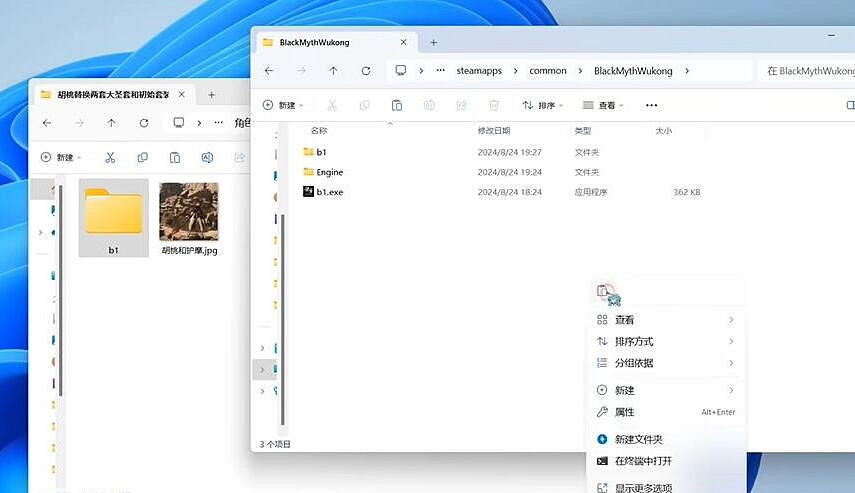Click common in the address bar
This screenshot has height=493, width=855.
(x=548, y=71)
